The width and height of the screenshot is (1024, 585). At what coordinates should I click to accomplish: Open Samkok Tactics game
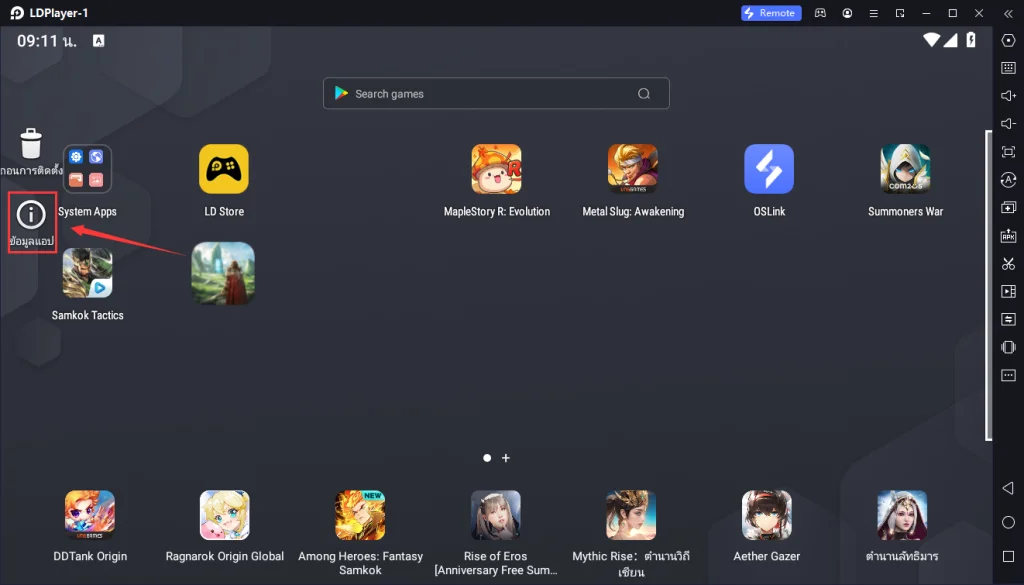tap(88, 273)
